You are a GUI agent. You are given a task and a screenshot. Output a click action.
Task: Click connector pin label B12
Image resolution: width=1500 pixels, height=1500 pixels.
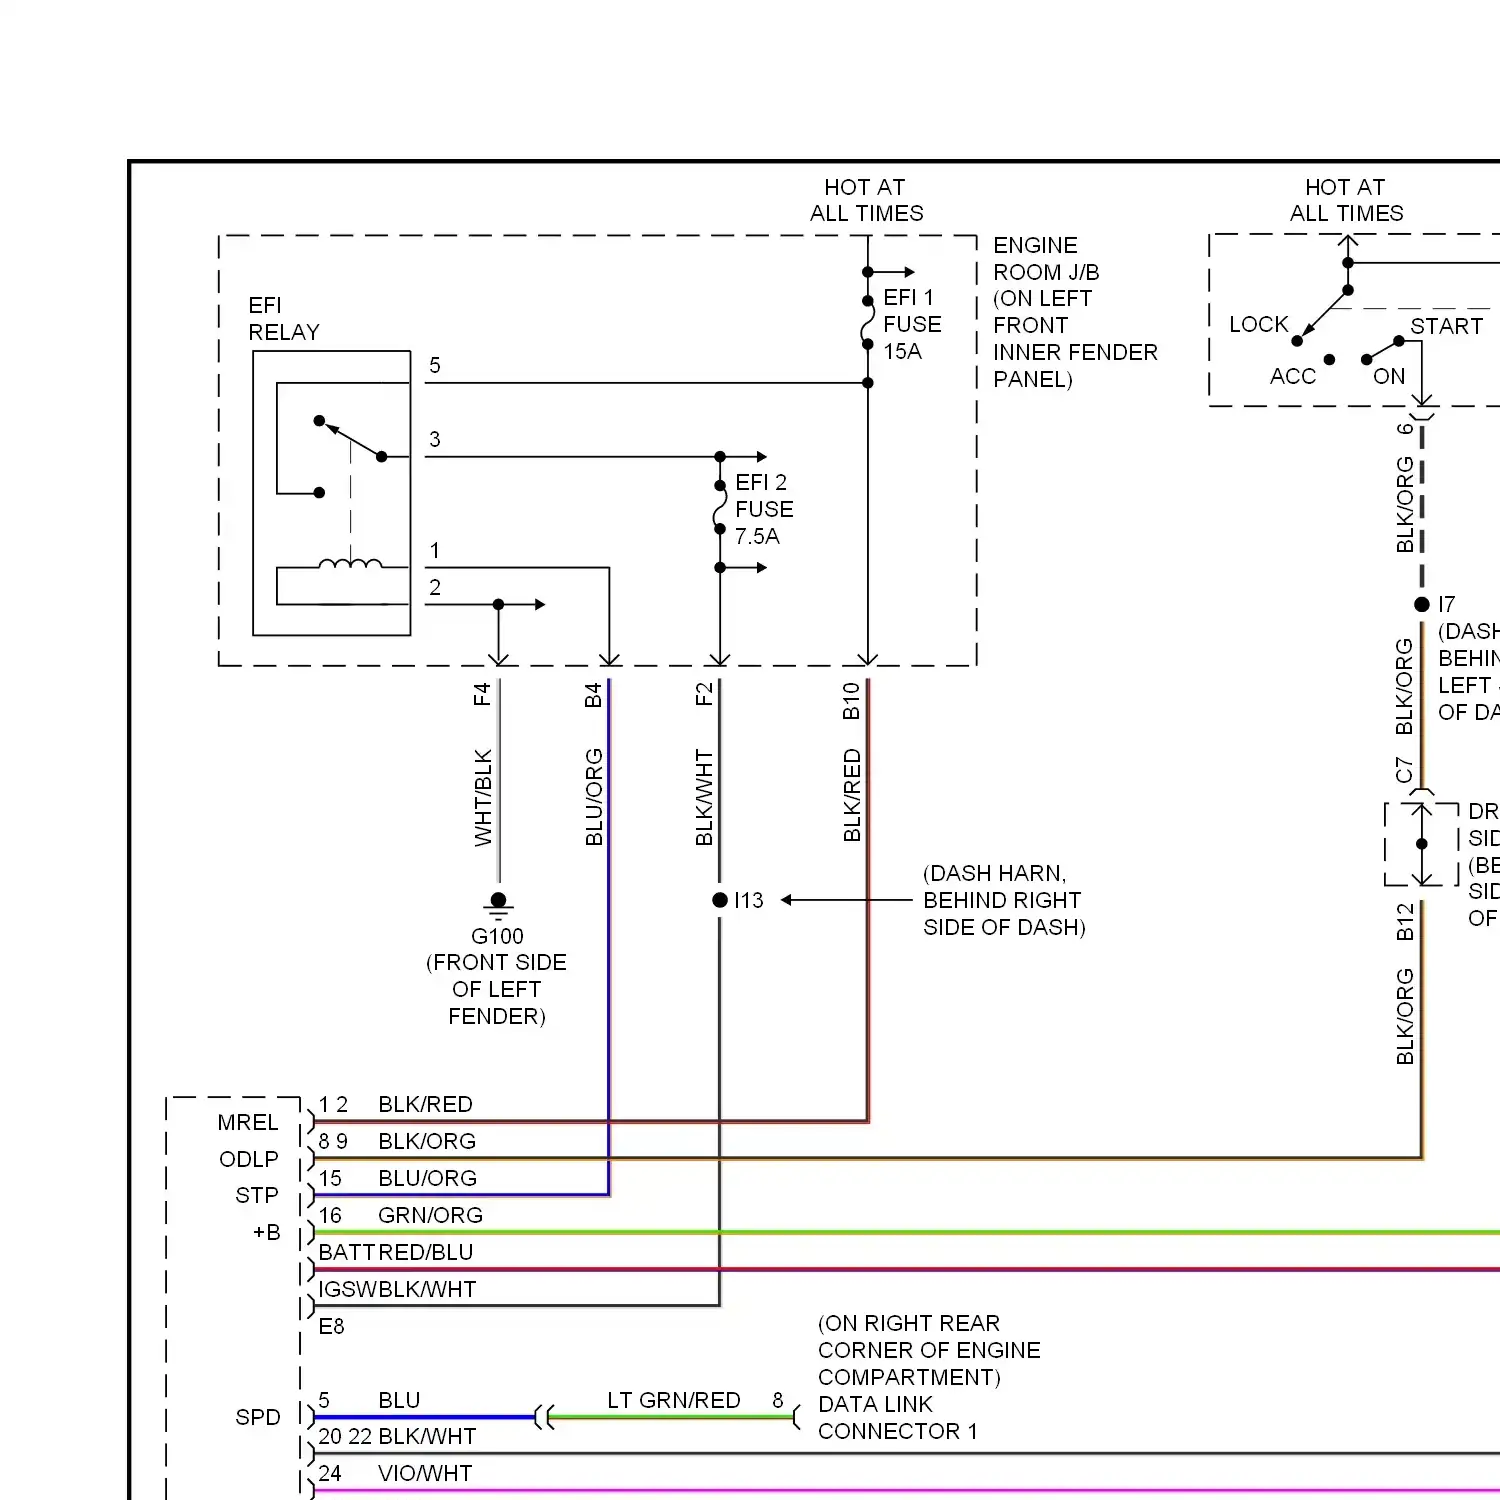coord(1405,922)
